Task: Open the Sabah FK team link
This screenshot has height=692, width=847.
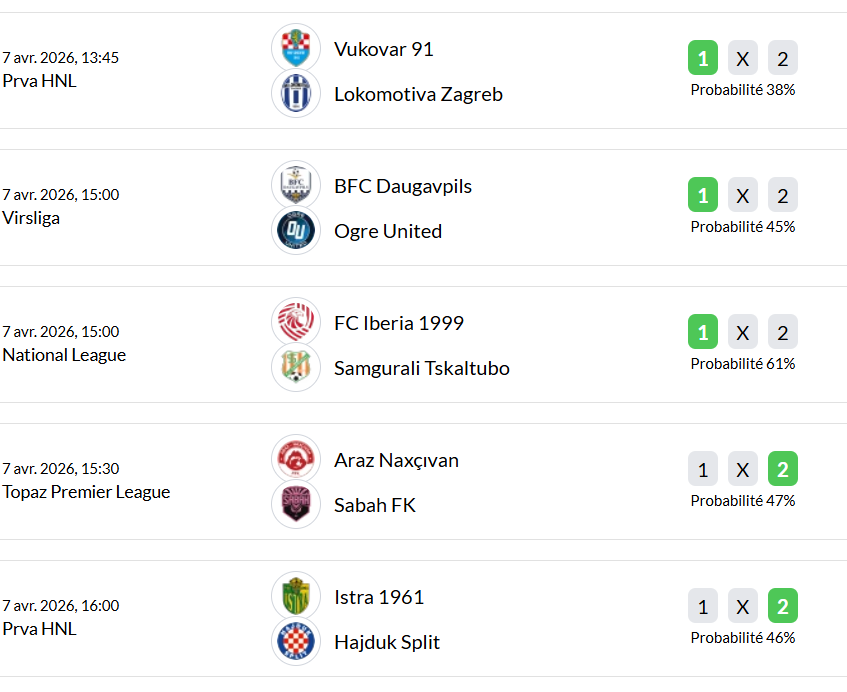Action: coord(375,505)
